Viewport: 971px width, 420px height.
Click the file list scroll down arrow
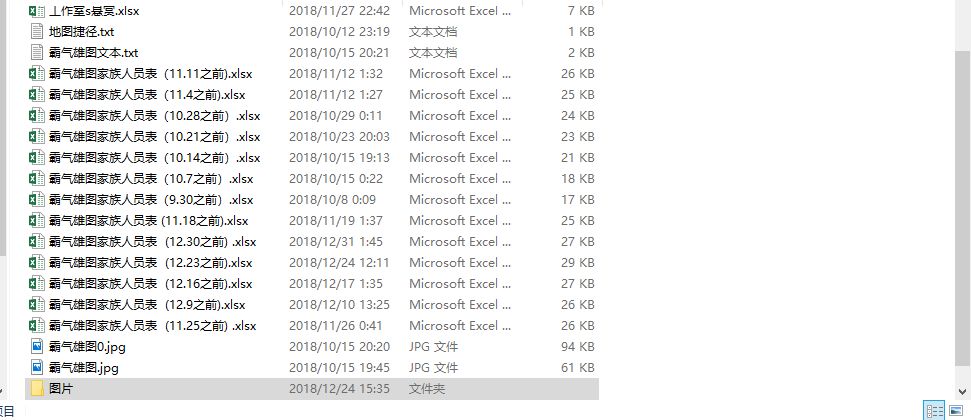pyautogui.click(x=962, y=392)
